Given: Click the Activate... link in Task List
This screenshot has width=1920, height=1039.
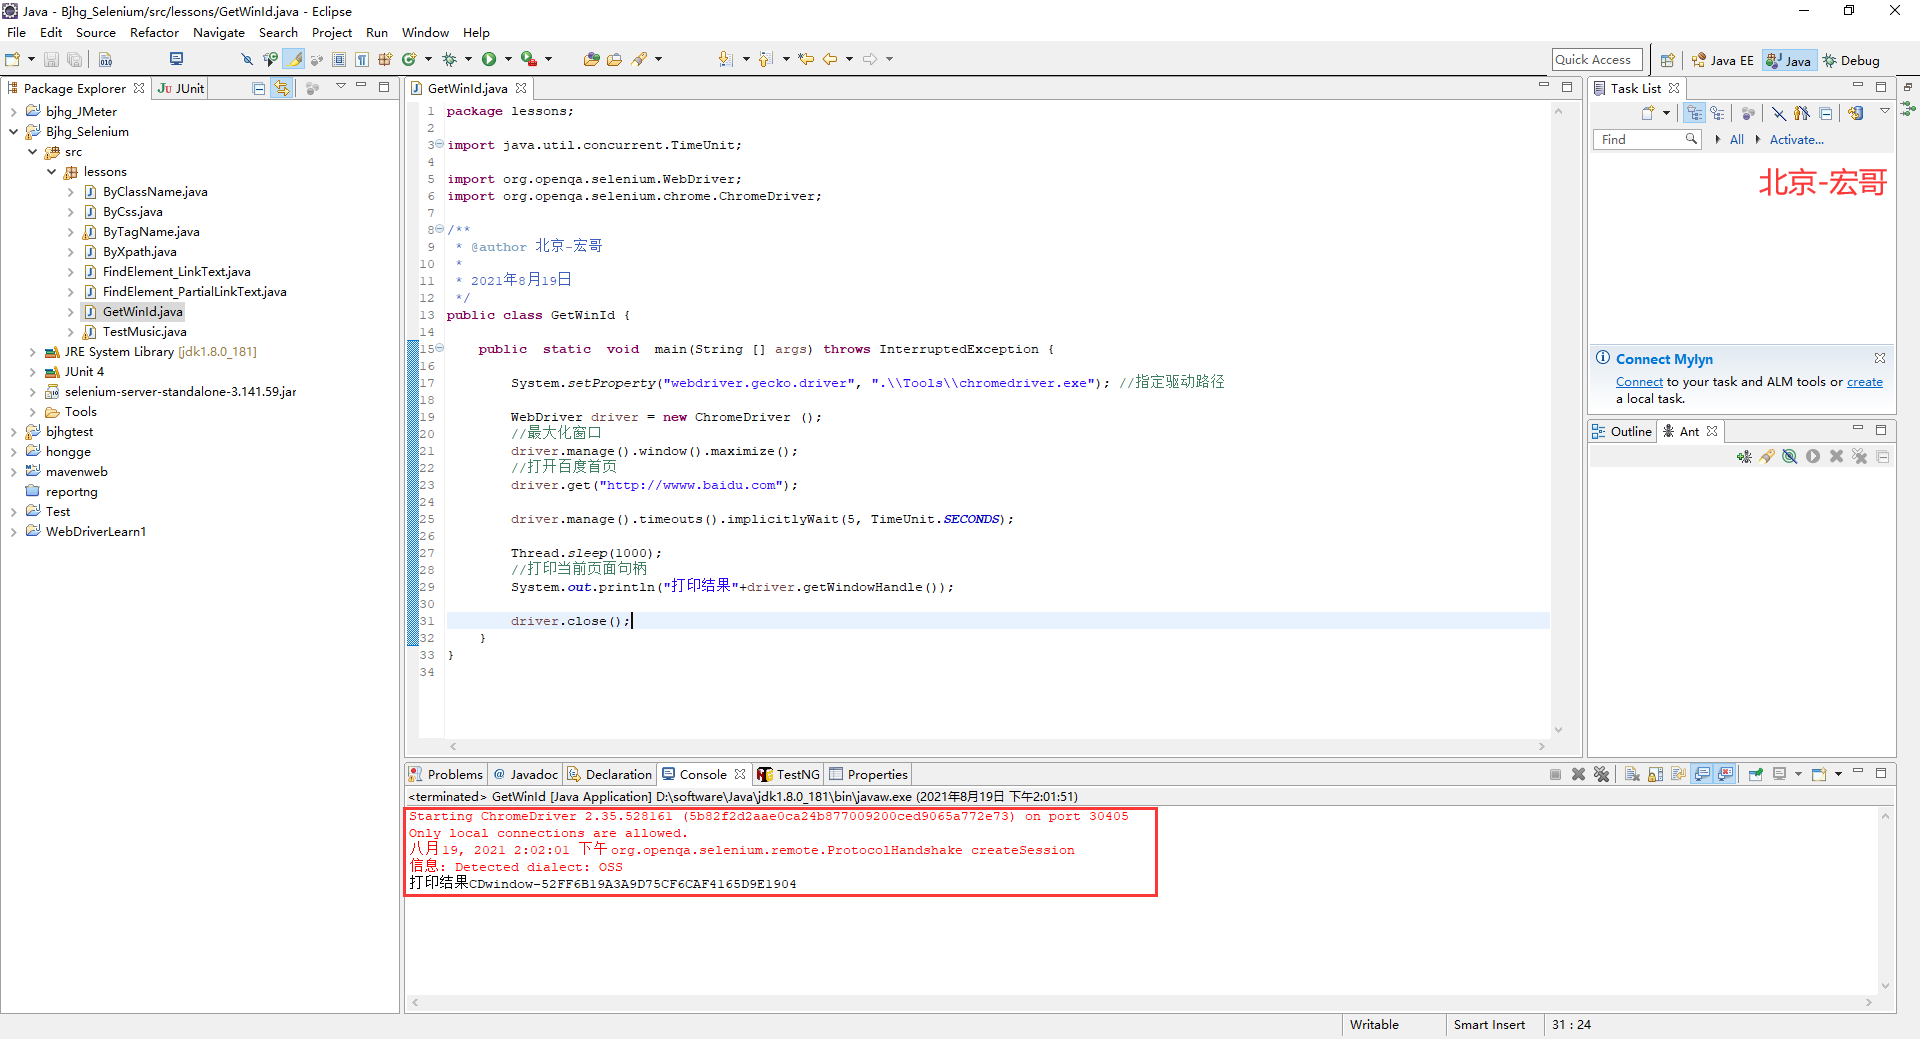Looking at the screenshot, I should (1796, 140).
